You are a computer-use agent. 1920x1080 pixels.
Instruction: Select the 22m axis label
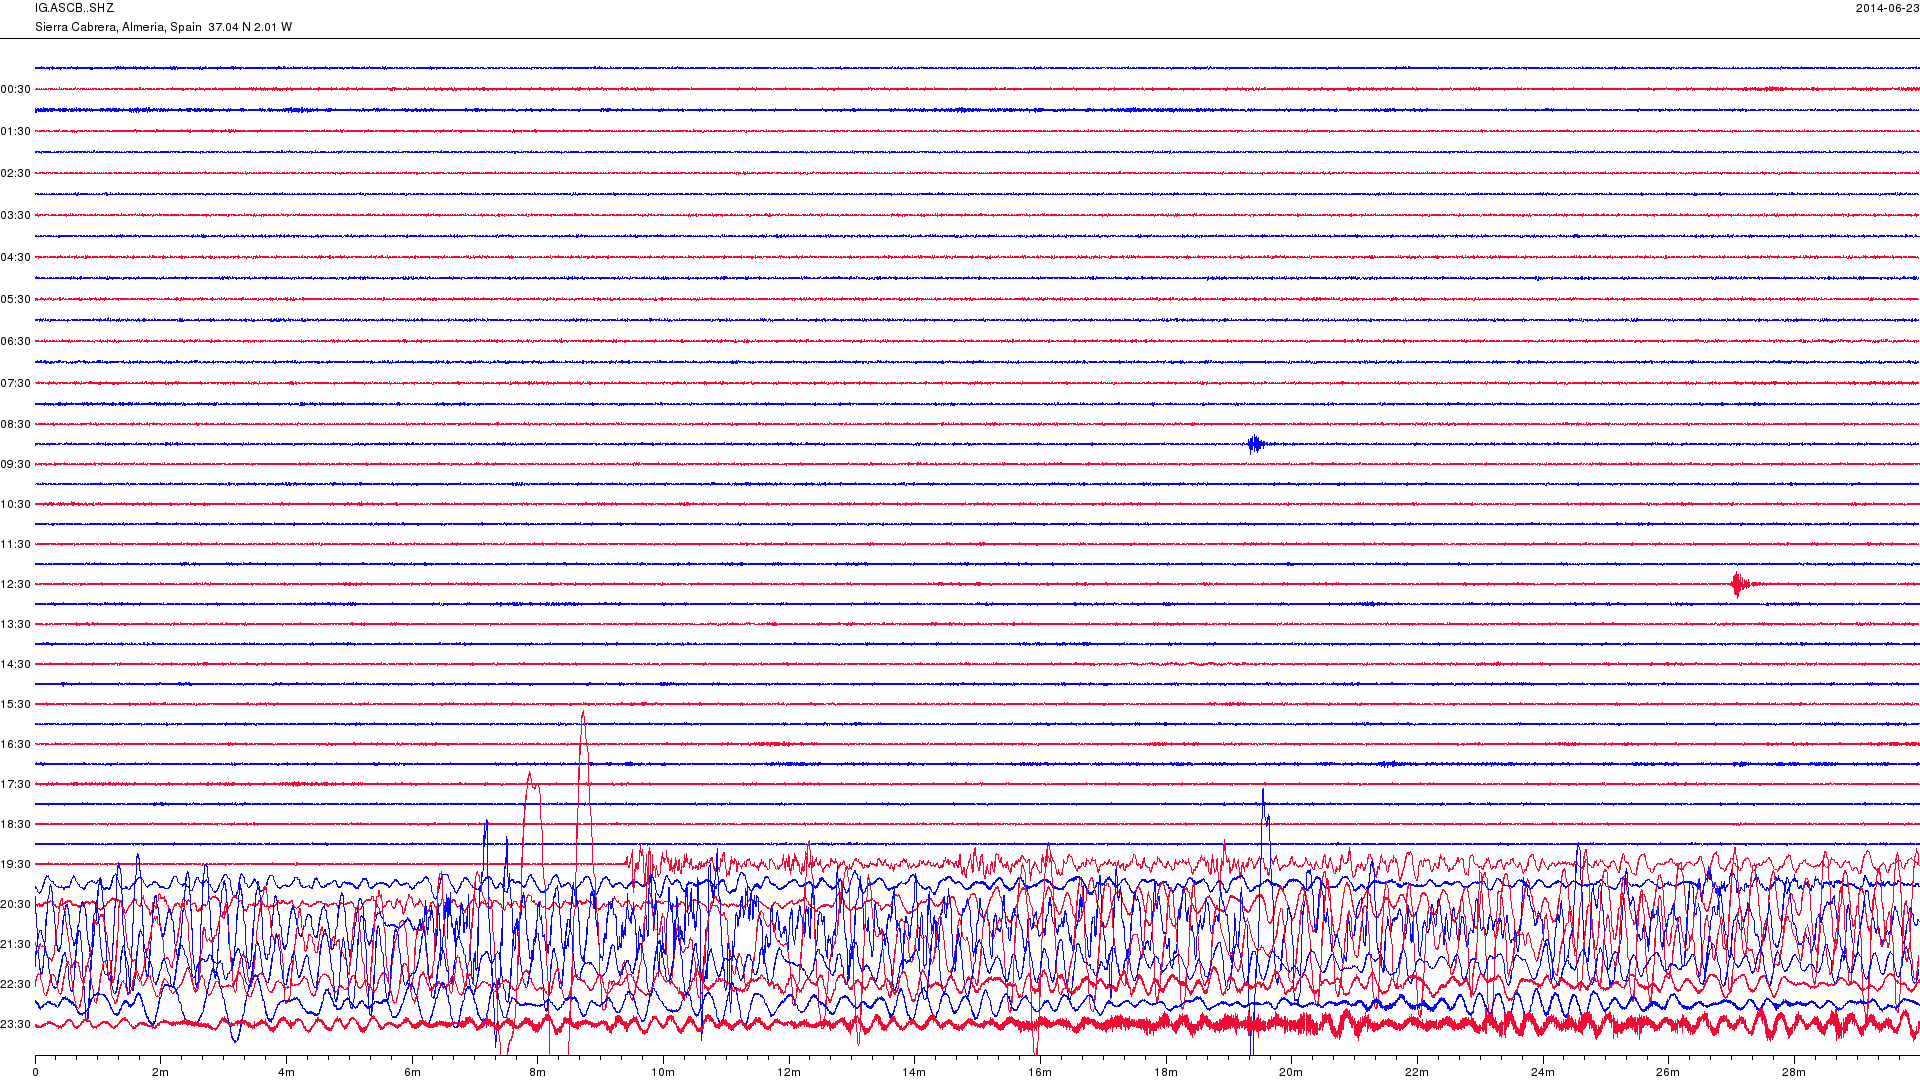pyautogui.click(x=1417, y=1073)
